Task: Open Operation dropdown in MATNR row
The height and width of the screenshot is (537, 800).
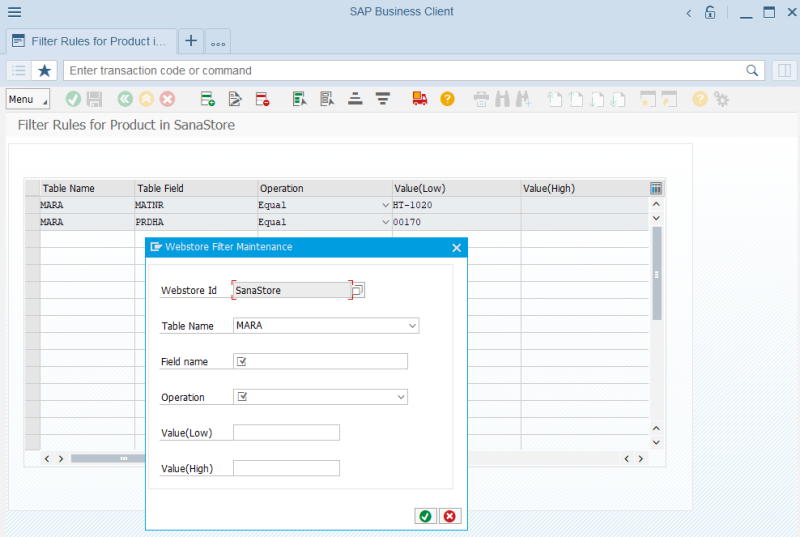Action: pos(385,205)
